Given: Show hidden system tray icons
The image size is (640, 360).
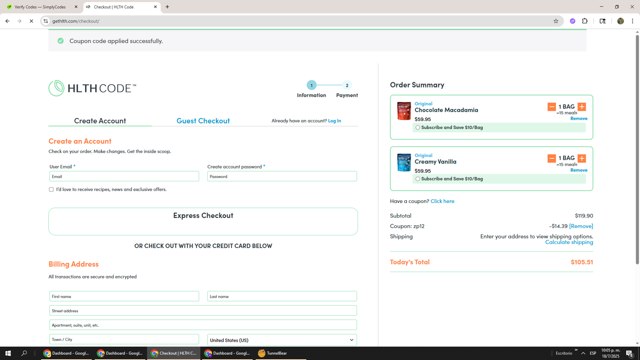Looking at the screenshot, I should [583, 353].
